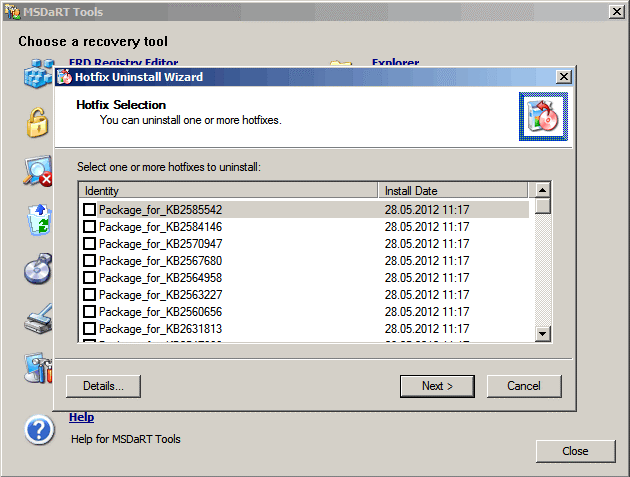Click the Explorer folder icon in MSDaRT Tools
The width and height of the screenshot is (630, 477).
[341, 63]
